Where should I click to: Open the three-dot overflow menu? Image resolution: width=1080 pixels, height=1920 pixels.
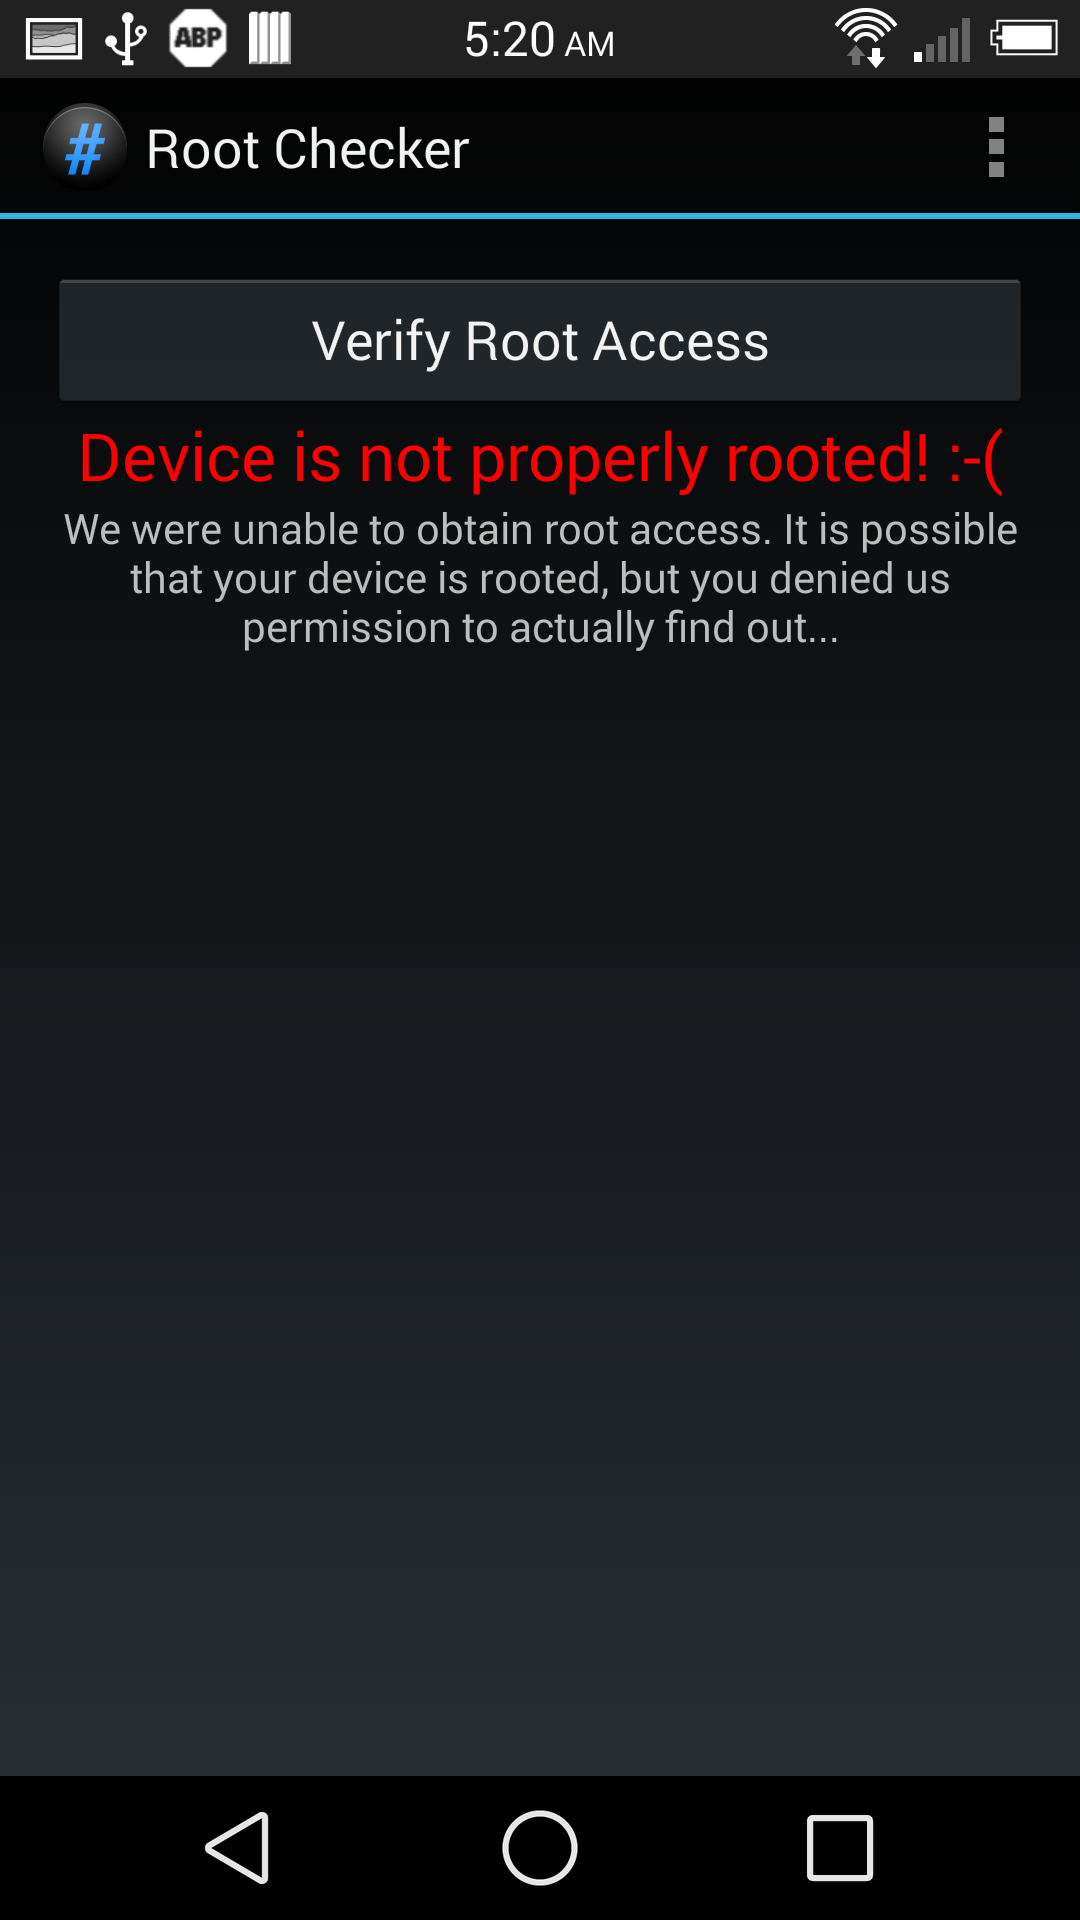996,147
